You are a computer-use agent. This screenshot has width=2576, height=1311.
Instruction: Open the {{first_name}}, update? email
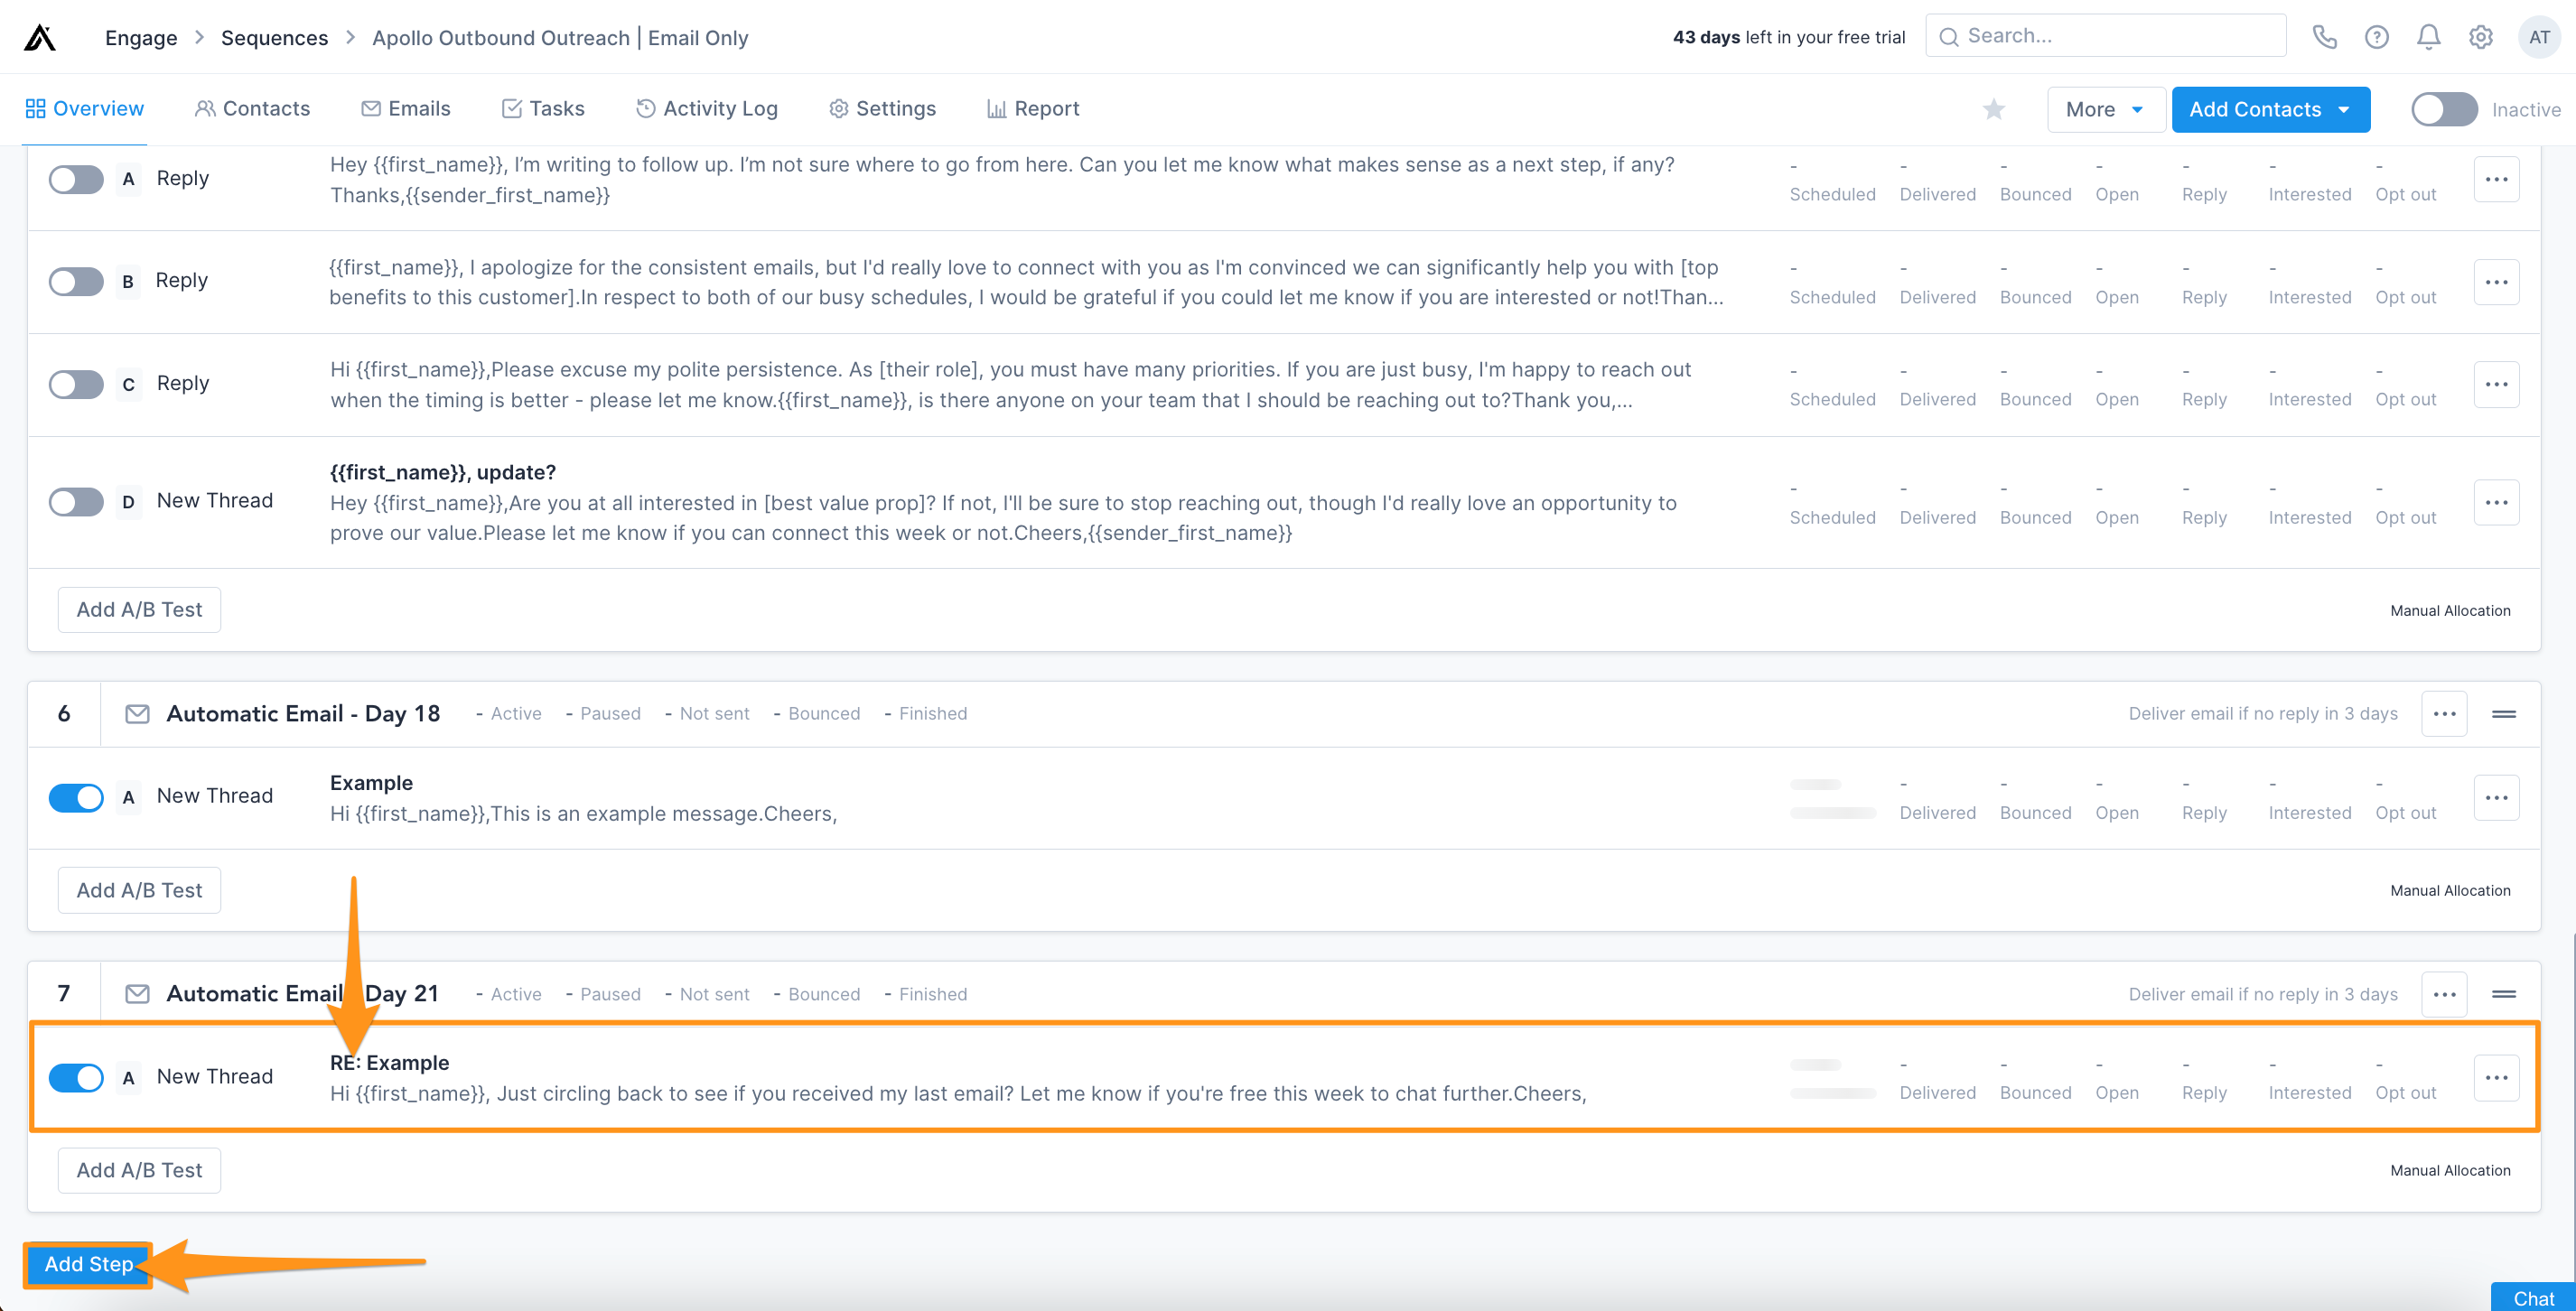[443, 472]
